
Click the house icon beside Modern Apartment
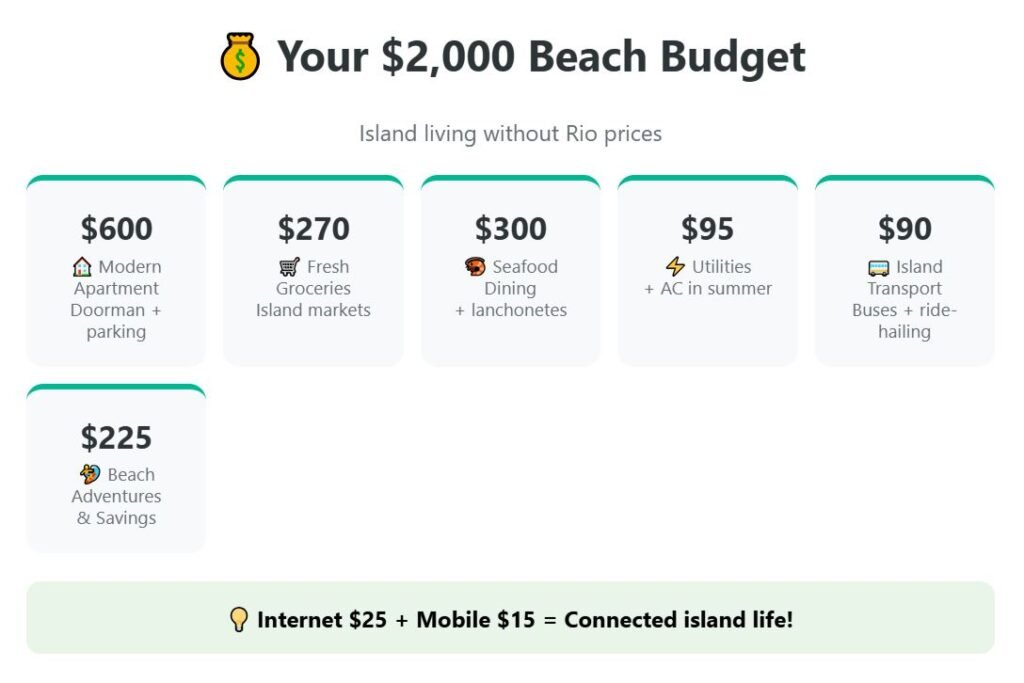[82, 267]
